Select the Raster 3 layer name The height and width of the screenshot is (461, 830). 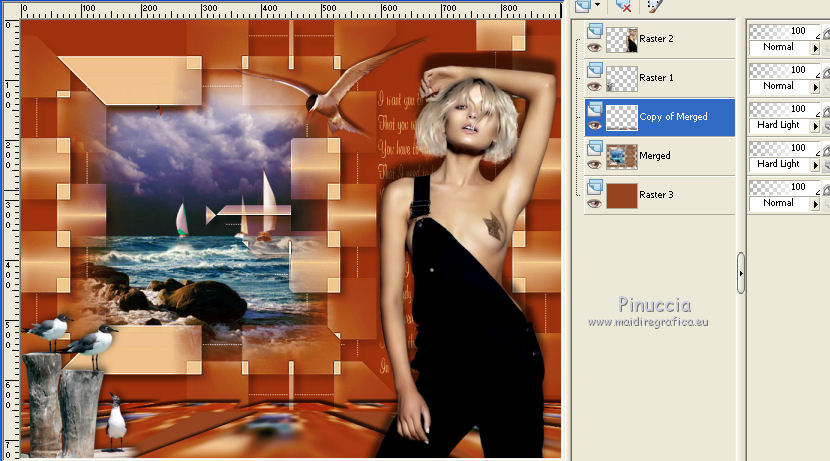click(x=656, y=195)
